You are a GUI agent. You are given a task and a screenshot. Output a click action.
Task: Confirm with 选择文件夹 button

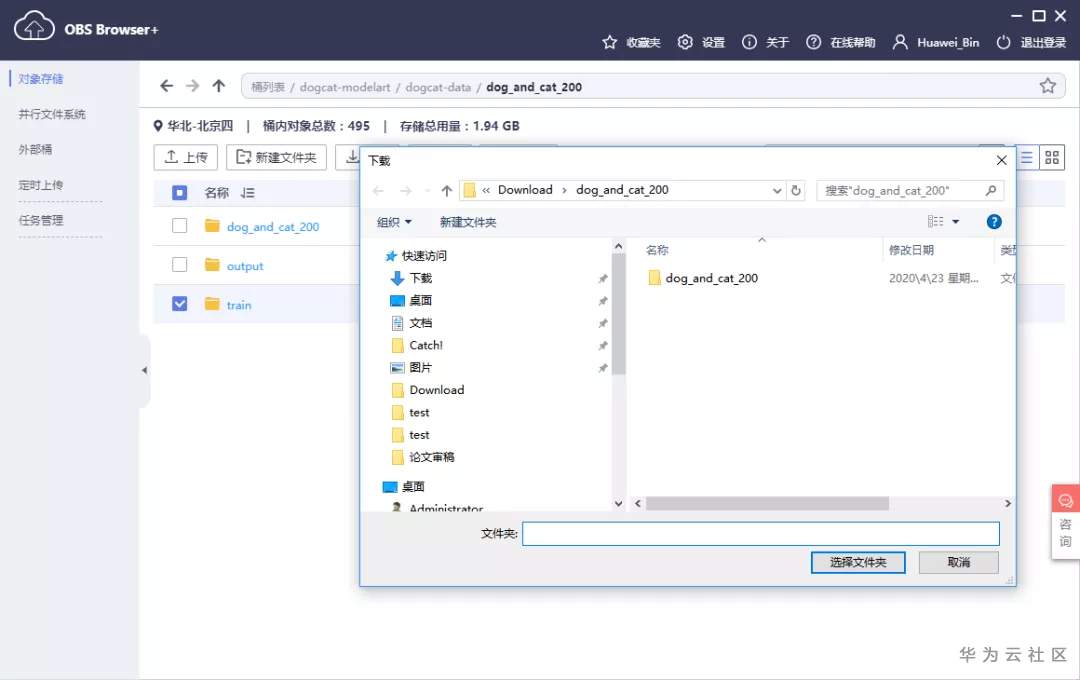858,562
